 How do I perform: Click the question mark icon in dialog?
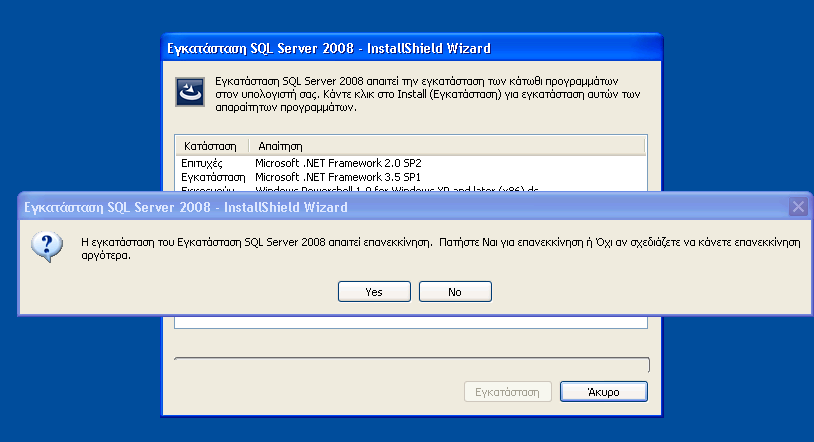pos(47,247)
